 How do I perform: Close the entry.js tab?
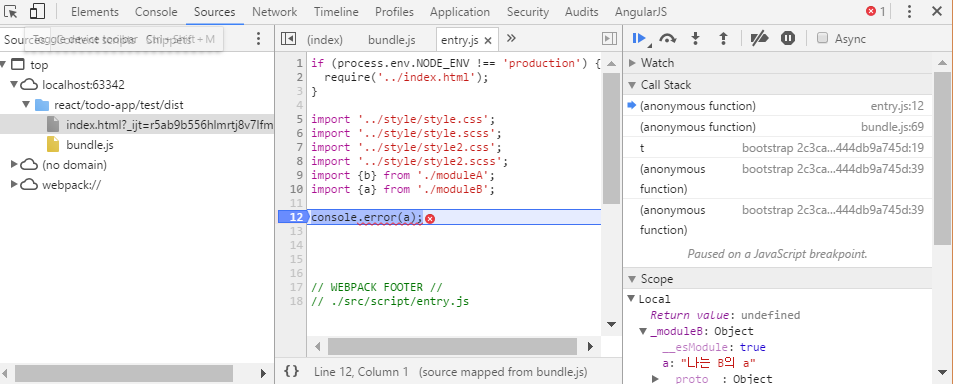[487, 41]
